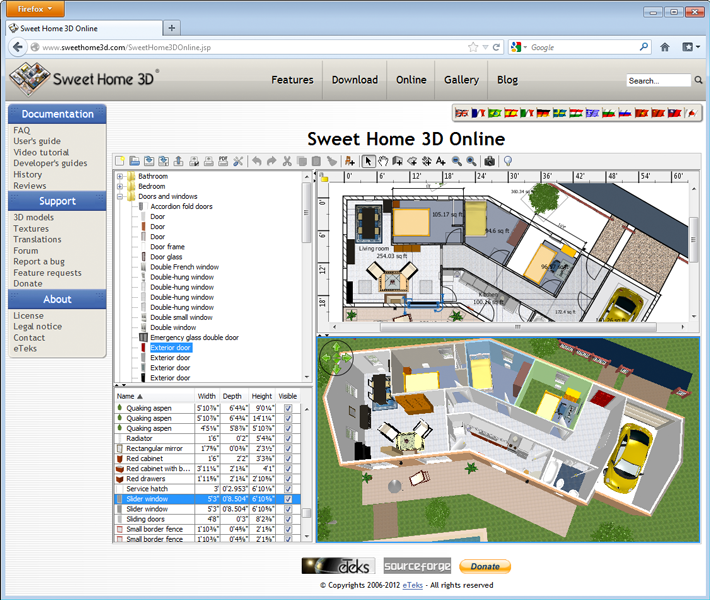Click furniture table scroll-down arrow
This screenshot has height=600, width=710.
pos(307,536)
